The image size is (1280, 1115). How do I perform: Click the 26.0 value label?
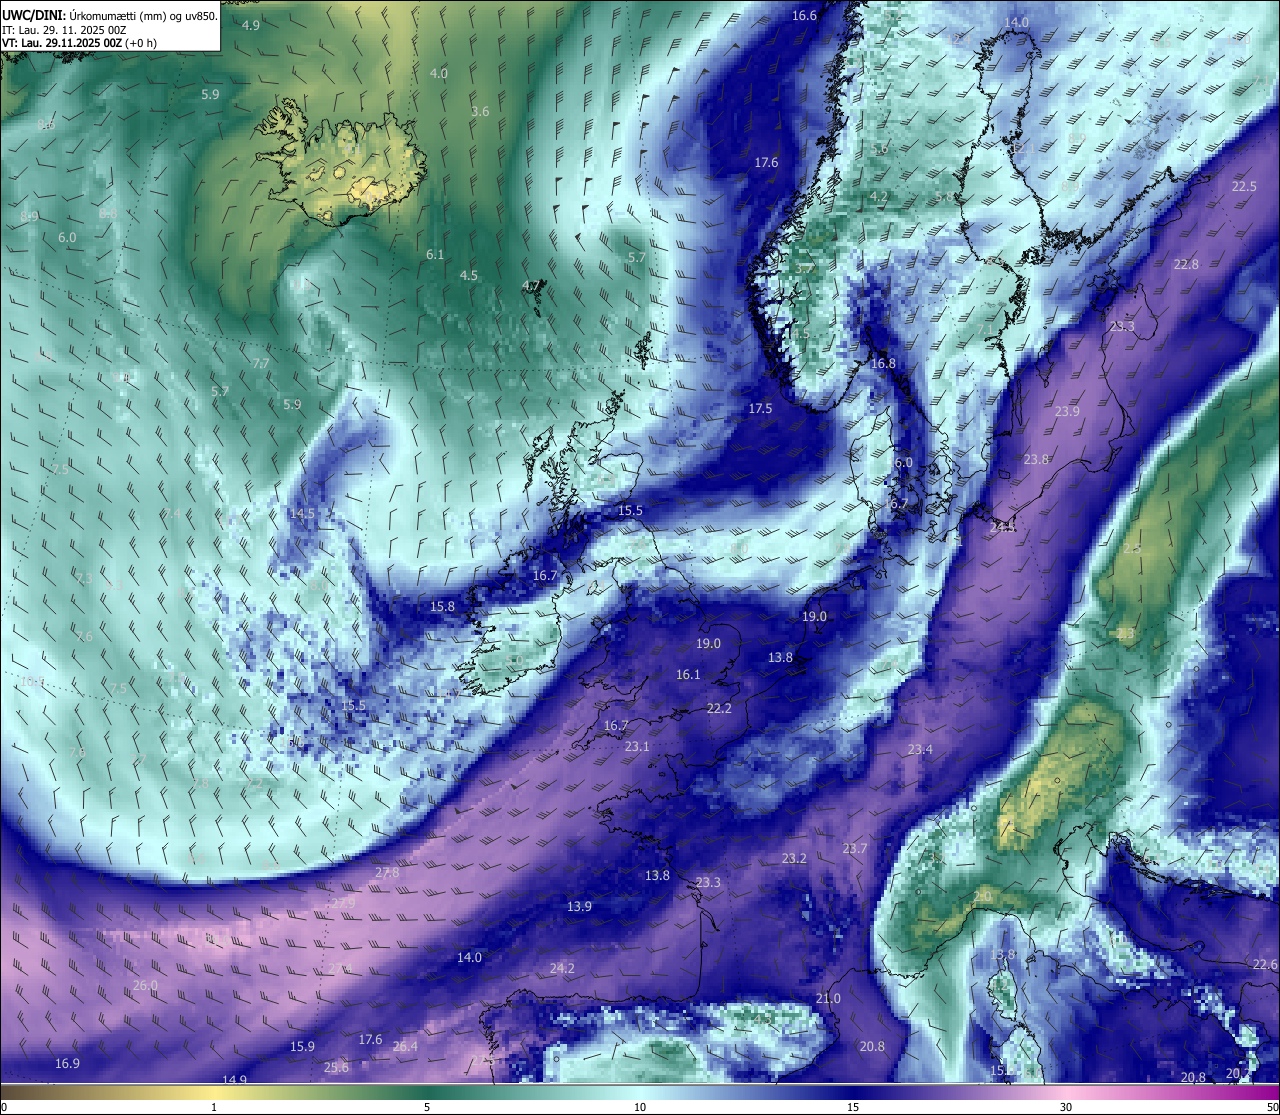145,986
